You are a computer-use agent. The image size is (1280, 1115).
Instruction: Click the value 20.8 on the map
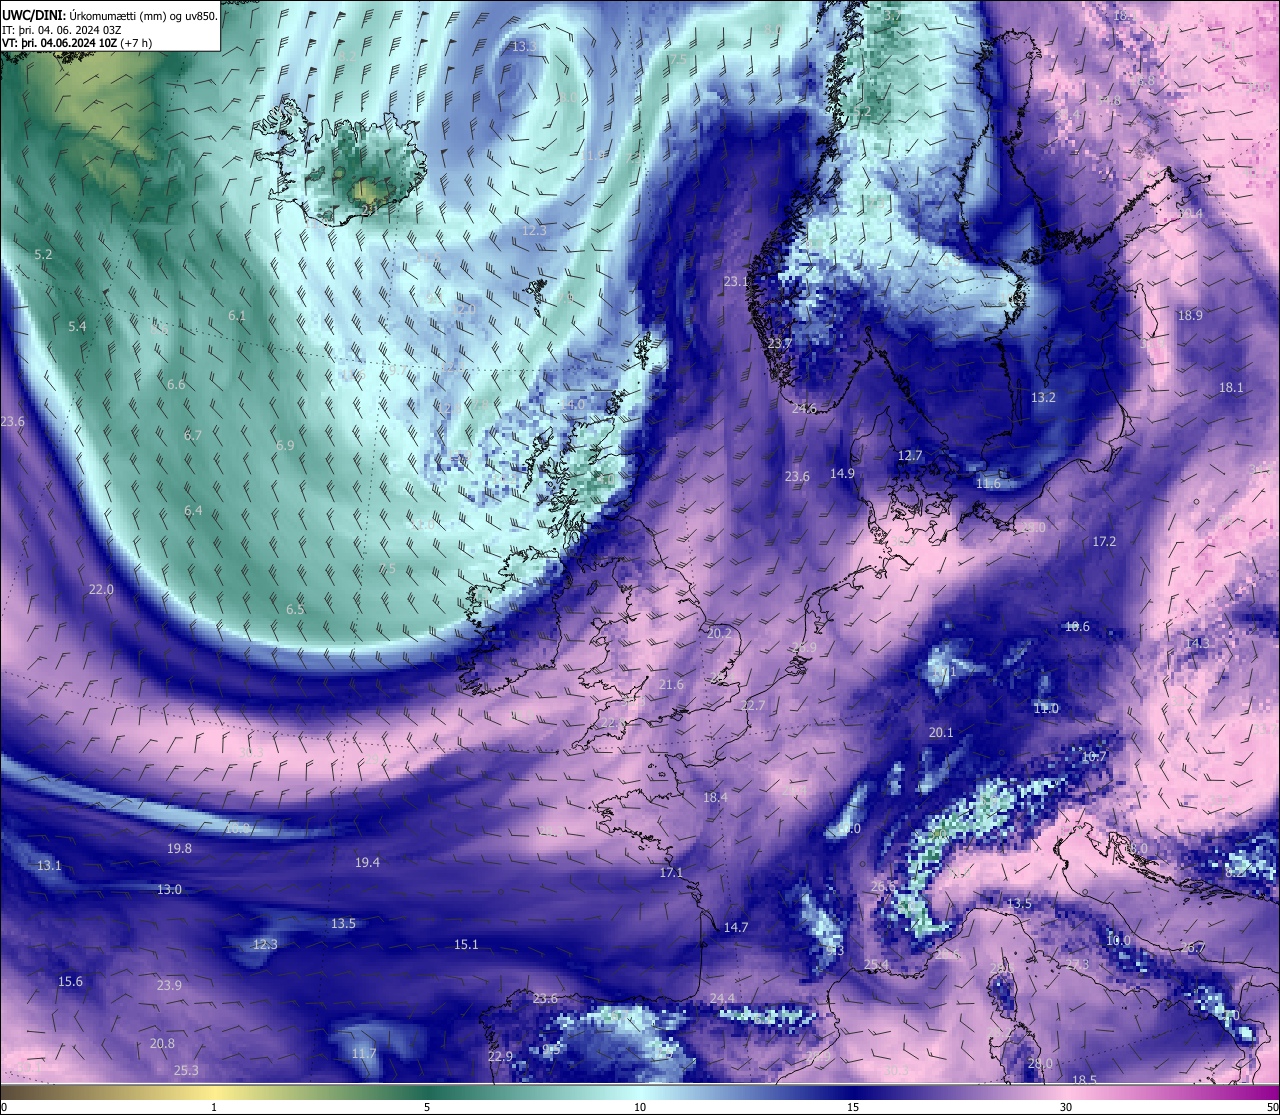162,1043
